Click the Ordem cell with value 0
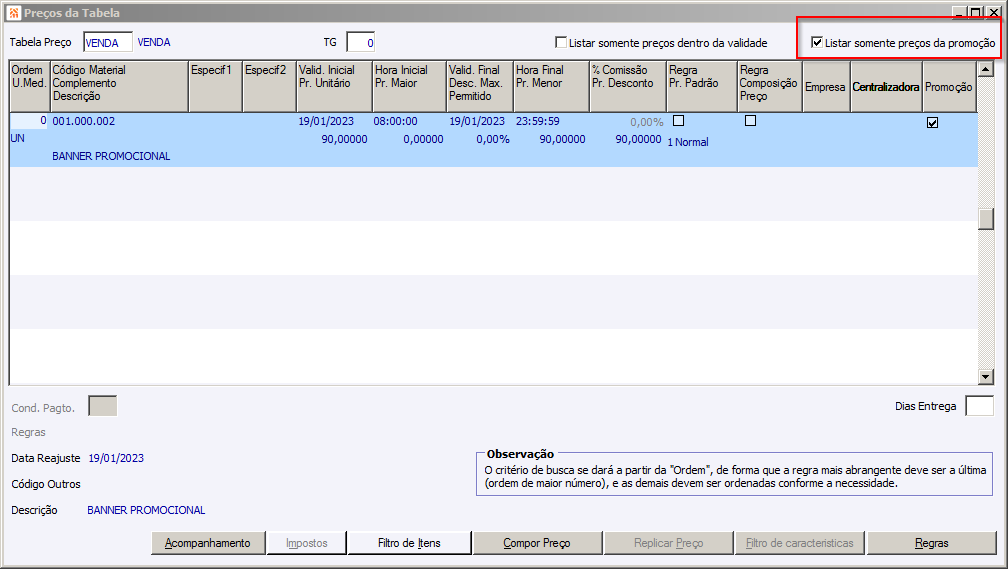 (29, 121)
